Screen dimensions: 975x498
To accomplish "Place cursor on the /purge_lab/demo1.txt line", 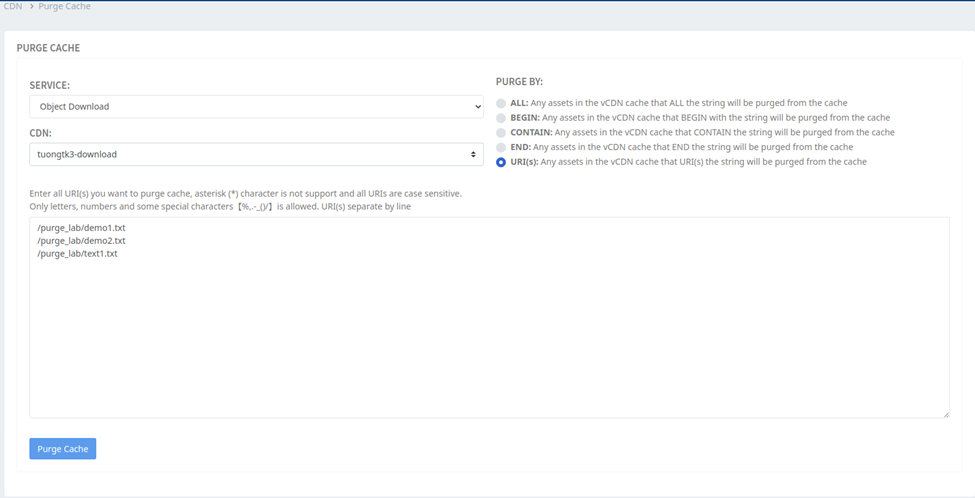I will point(81,228).
